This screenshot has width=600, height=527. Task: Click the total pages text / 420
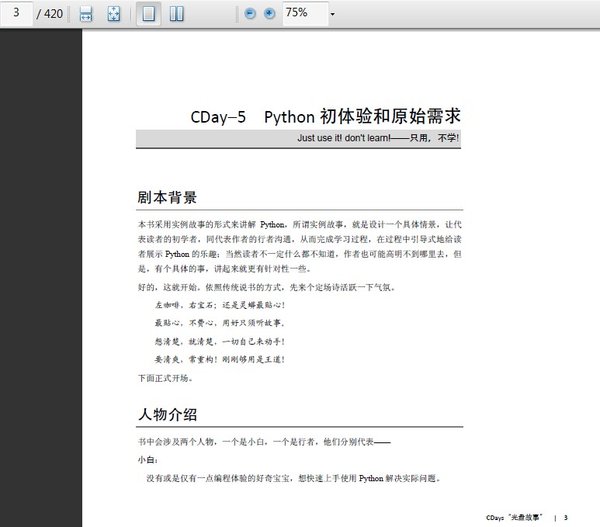tap(50, 14)
